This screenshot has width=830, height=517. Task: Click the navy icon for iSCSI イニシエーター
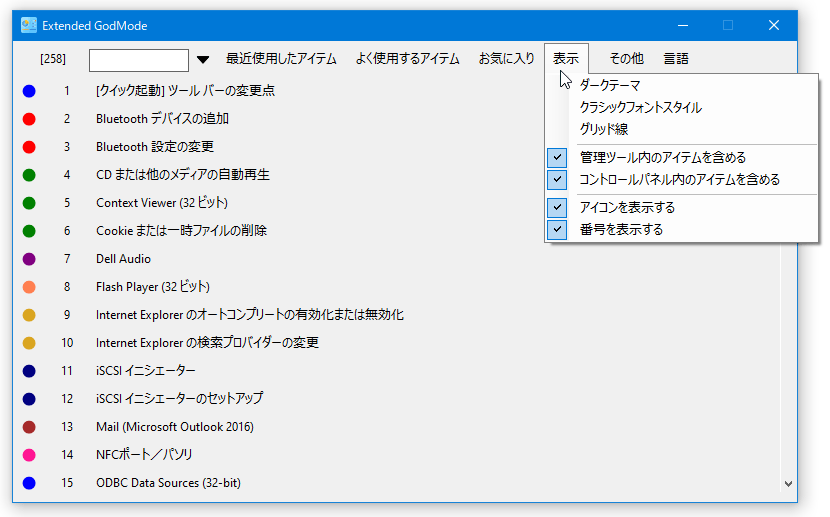(29, 371)
